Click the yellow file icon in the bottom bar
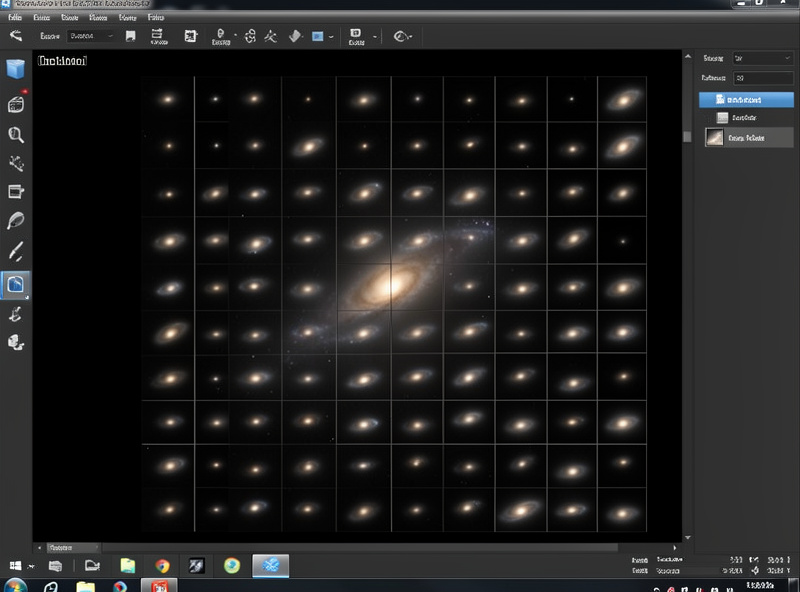The width and height of the screenshot is (800, 592). pyautogui.click(x=128, y=565)
